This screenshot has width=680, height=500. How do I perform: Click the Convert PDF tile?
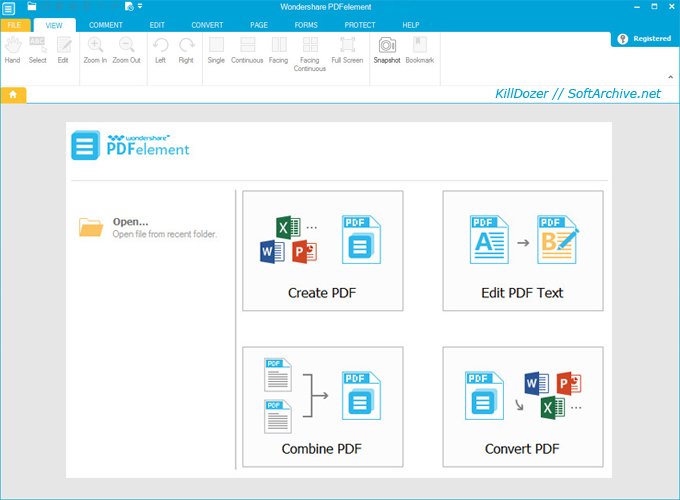coord(523,407)
